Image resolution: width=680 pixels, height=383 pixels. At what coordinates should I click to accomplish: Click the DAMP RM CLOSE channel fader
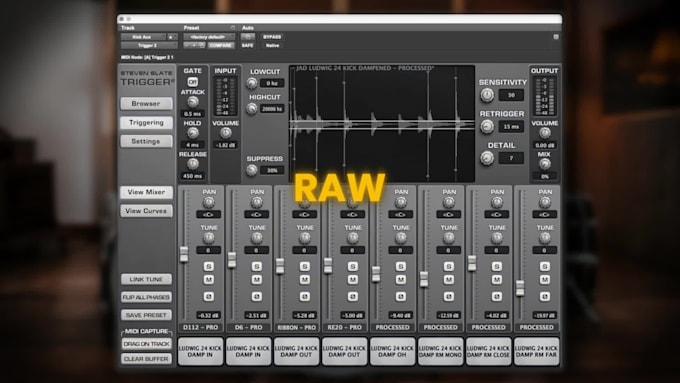(x=472, y=263)
